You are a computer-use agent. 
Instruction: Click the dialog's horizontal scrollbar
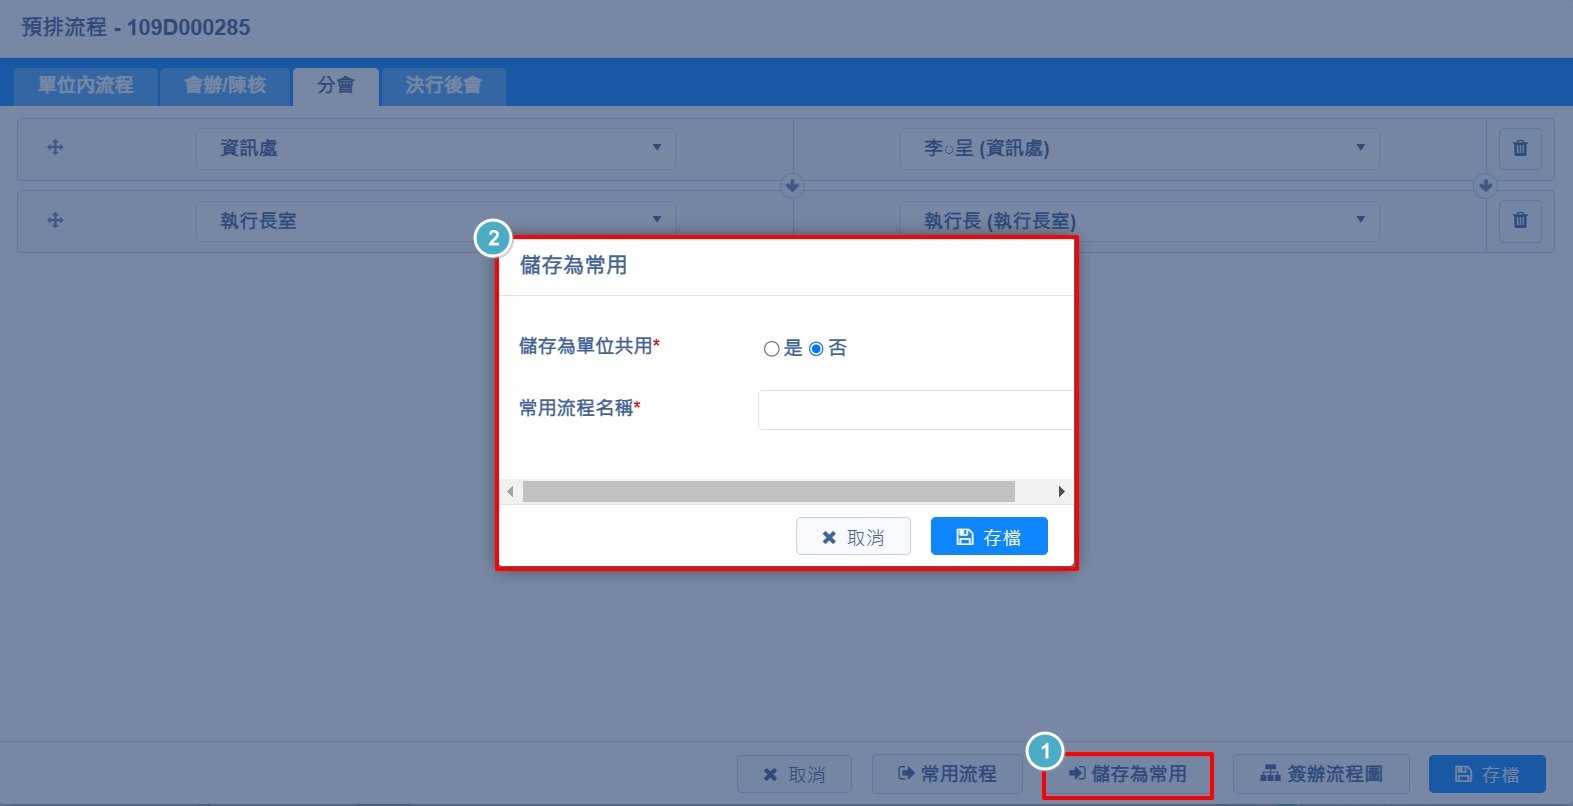pyautogui.click(x=768, y=491)
